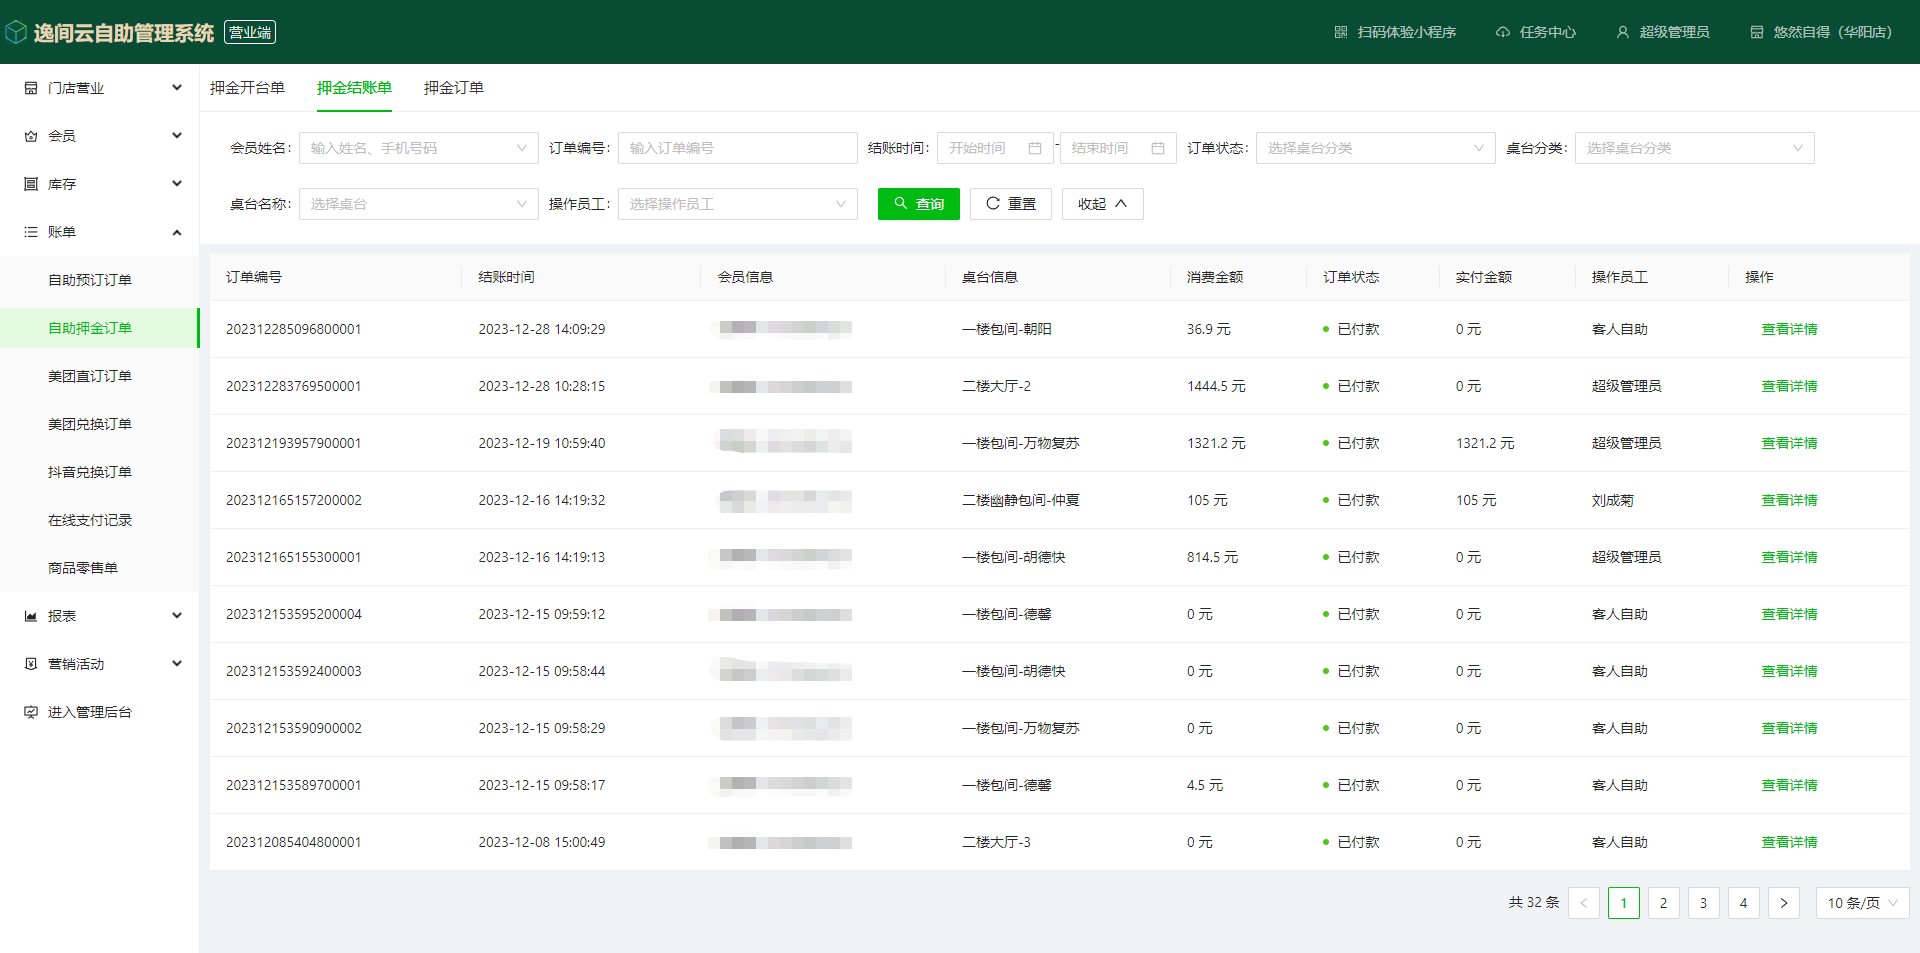View details of order 202312085404800001
This screenshot has height=953, width=1920.
pos(1789,842)
